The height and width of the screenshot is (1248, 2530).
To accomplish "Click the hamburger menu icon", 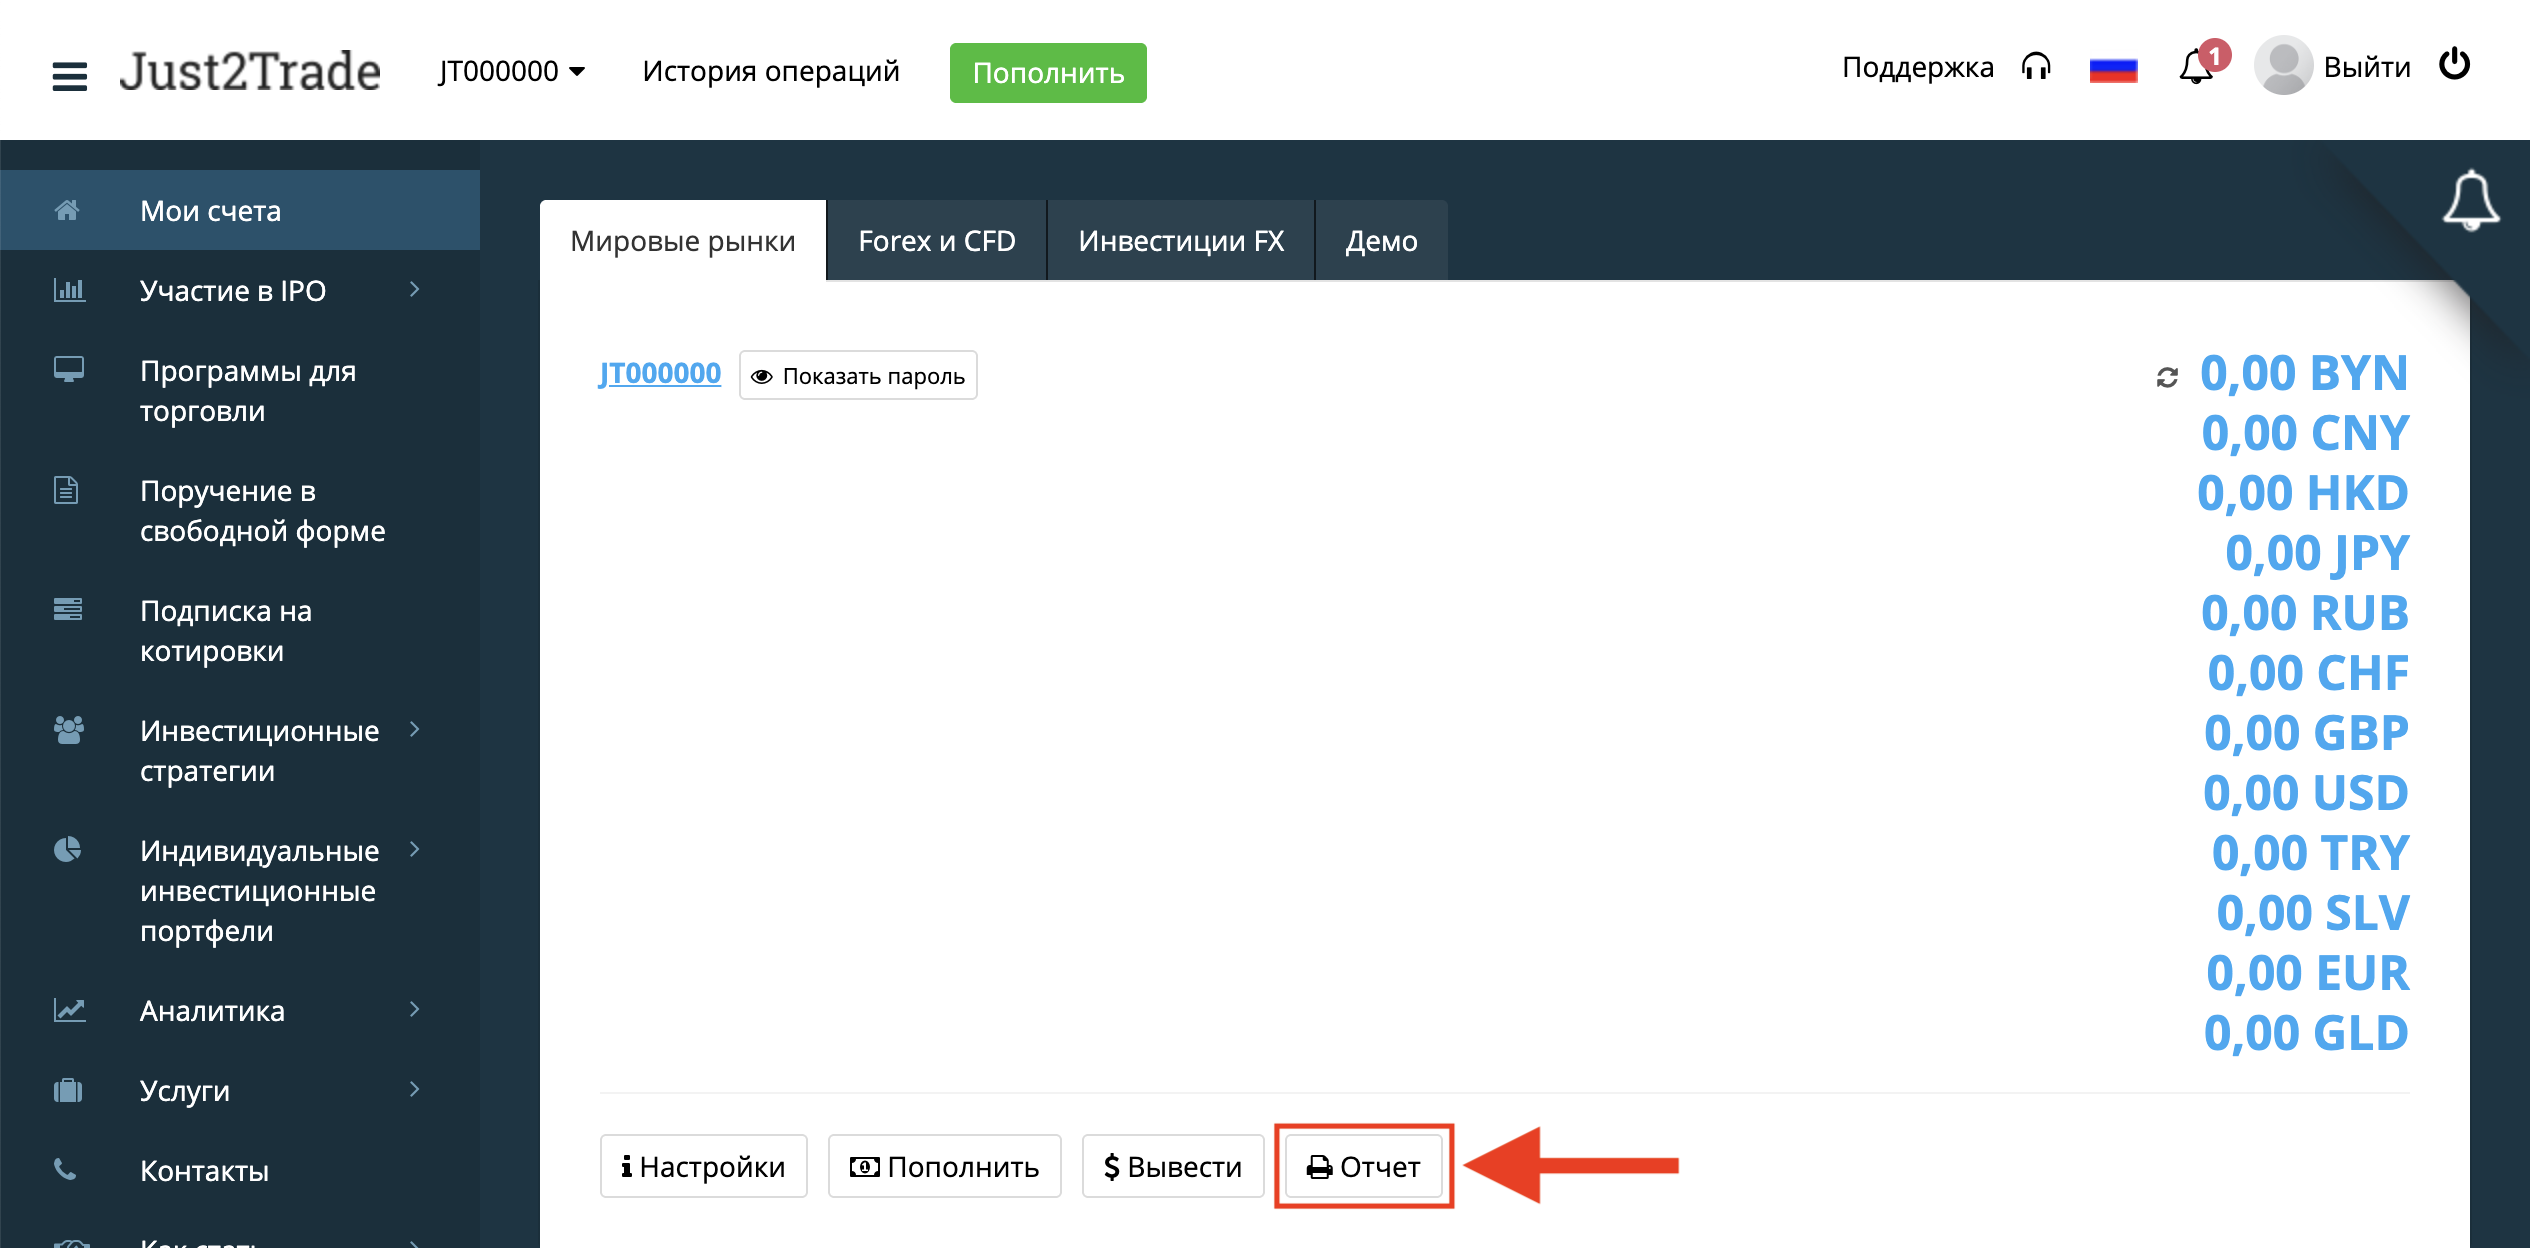I will pos(69,75).
